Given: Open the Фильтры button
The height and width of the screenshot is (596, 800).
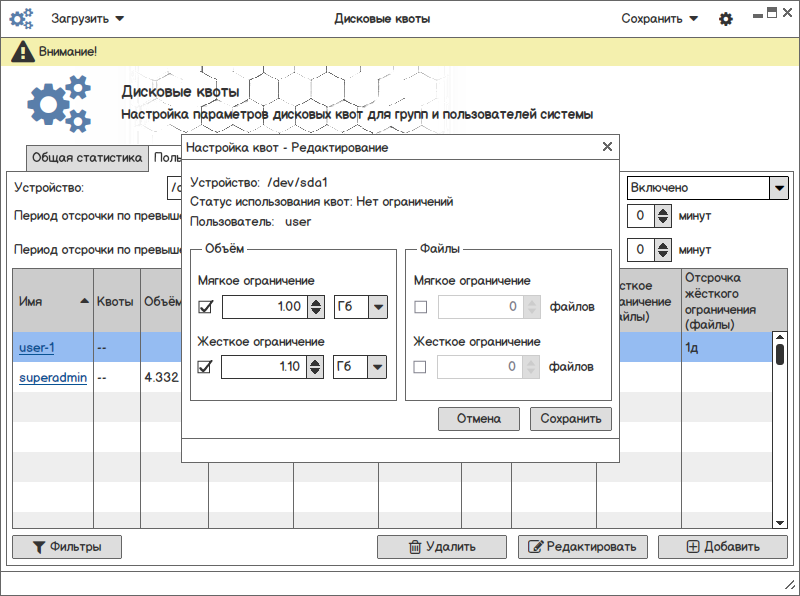Looking at the screenshot, I should 67,547.
